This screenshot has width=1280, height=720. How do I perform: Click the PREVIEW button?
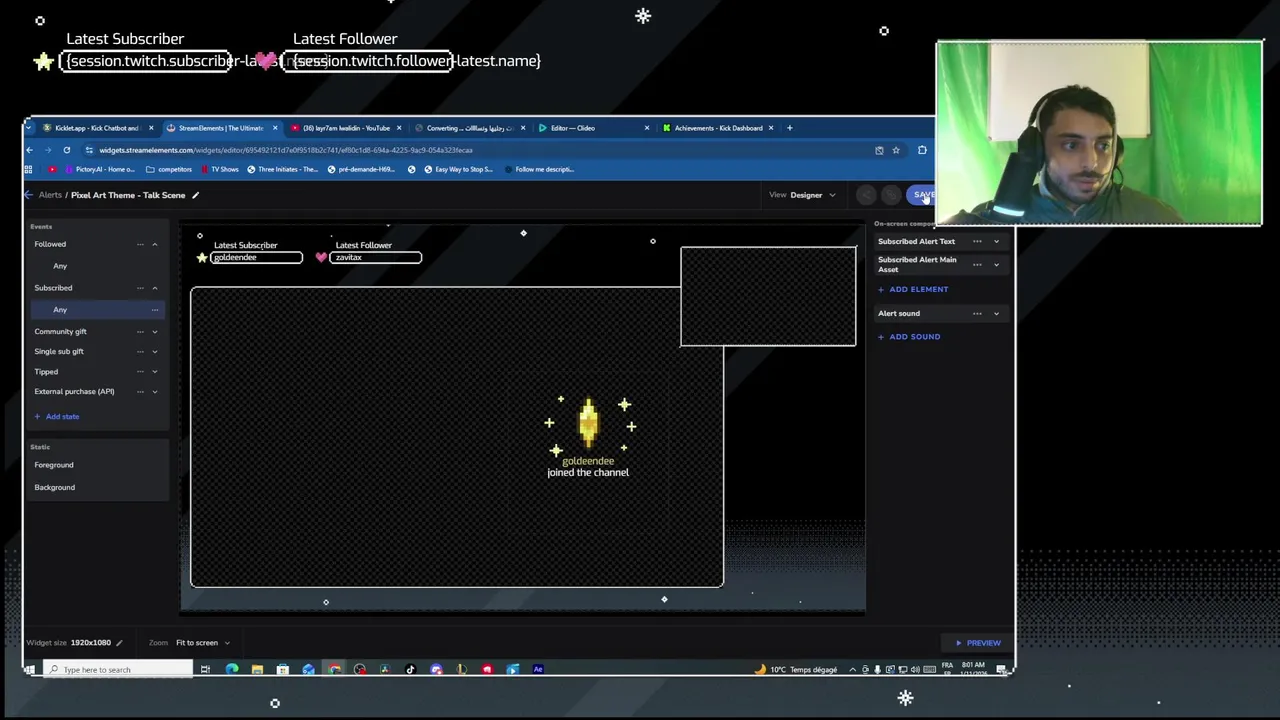tap(978, 643)
